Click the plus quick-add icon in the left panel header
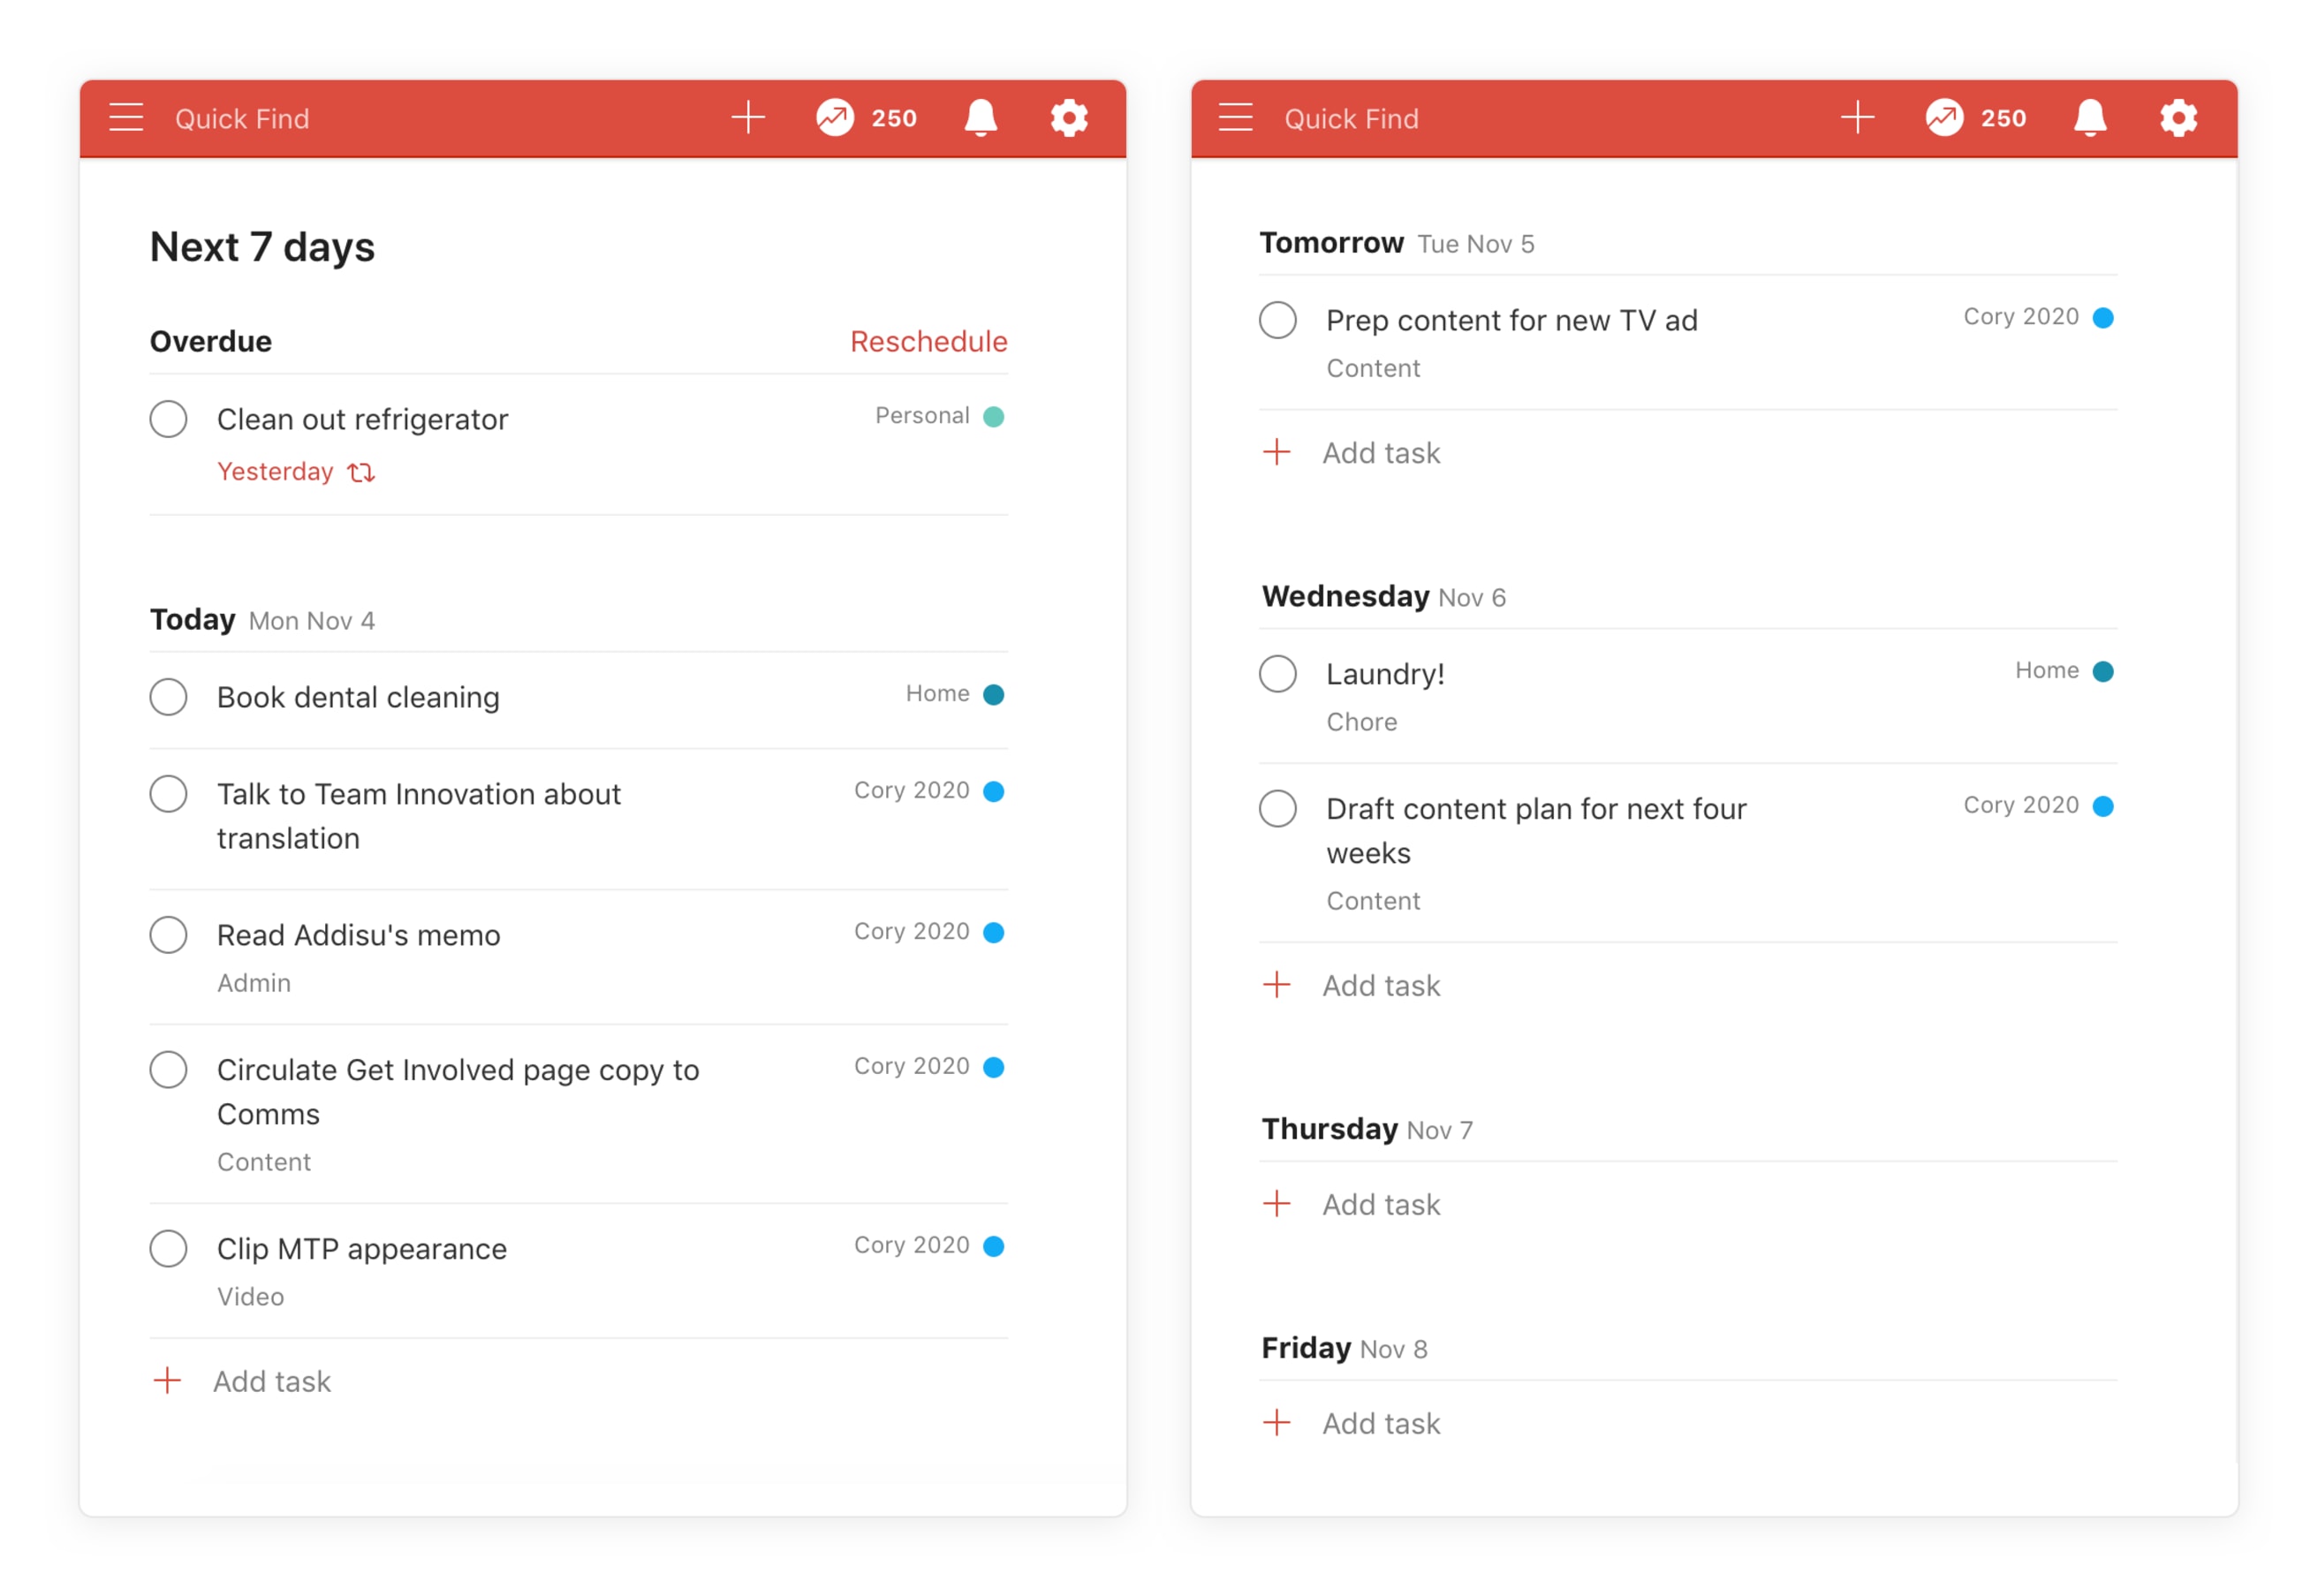 click(747, 118)
